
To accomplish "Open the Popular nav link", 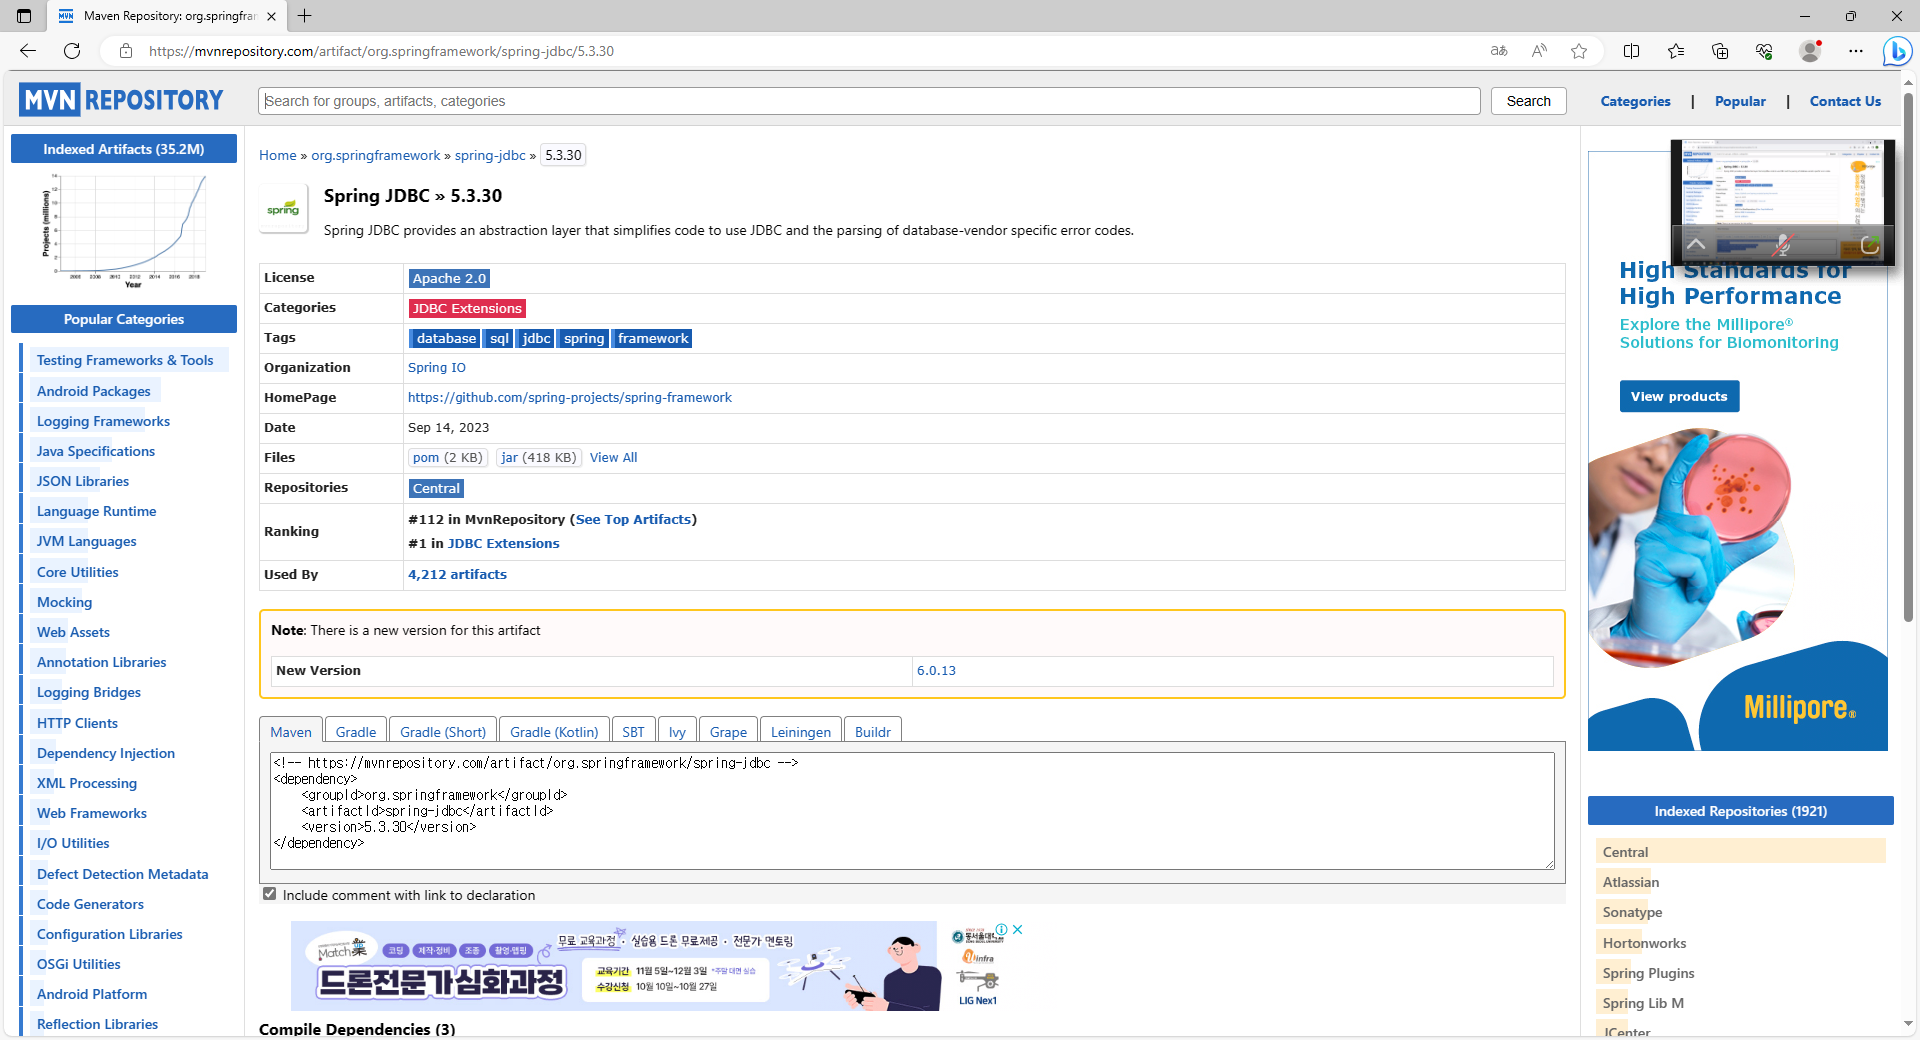I will pos(1740,101).
